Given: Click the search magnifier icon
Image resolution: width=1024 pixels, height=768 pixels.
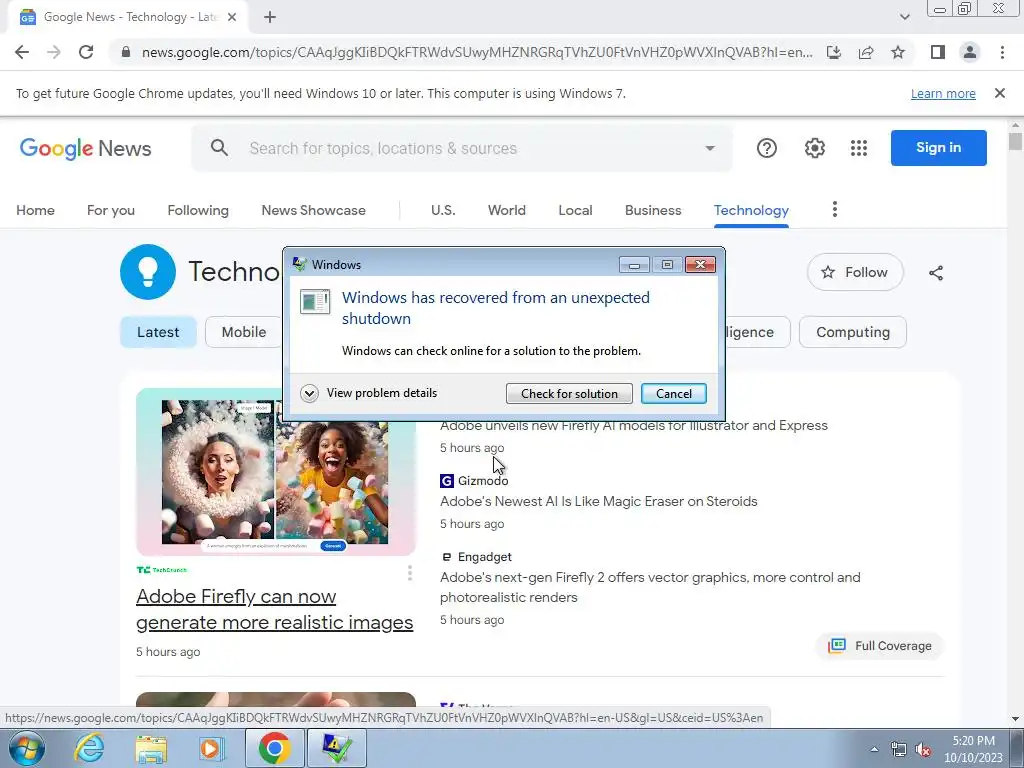Looking at the screenshot, I should pyautogui.click(x=219, y=148).
